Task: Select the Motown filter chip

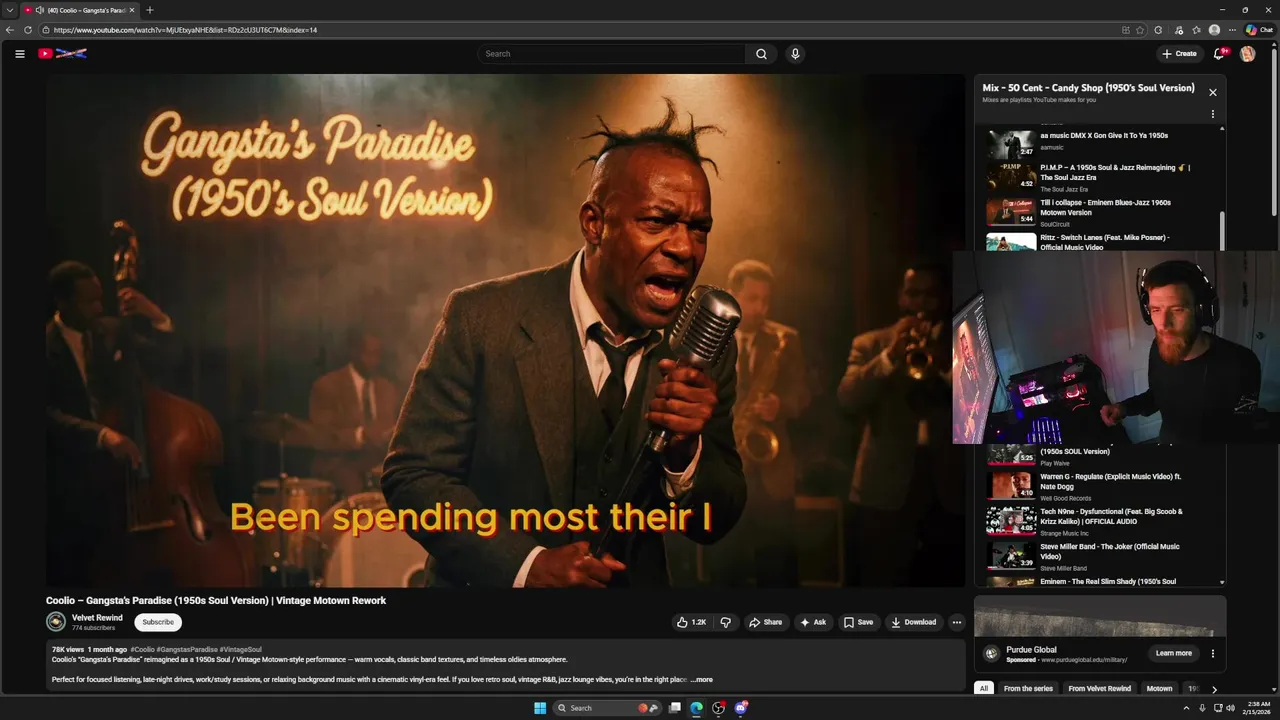Action: (x=1159, y=689)
